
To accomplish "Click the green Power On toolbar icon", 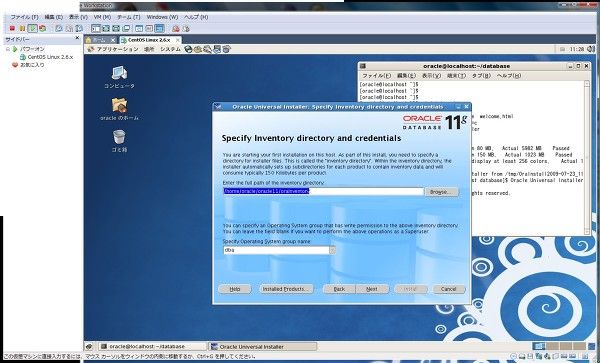I will click(x=33, y=28).
